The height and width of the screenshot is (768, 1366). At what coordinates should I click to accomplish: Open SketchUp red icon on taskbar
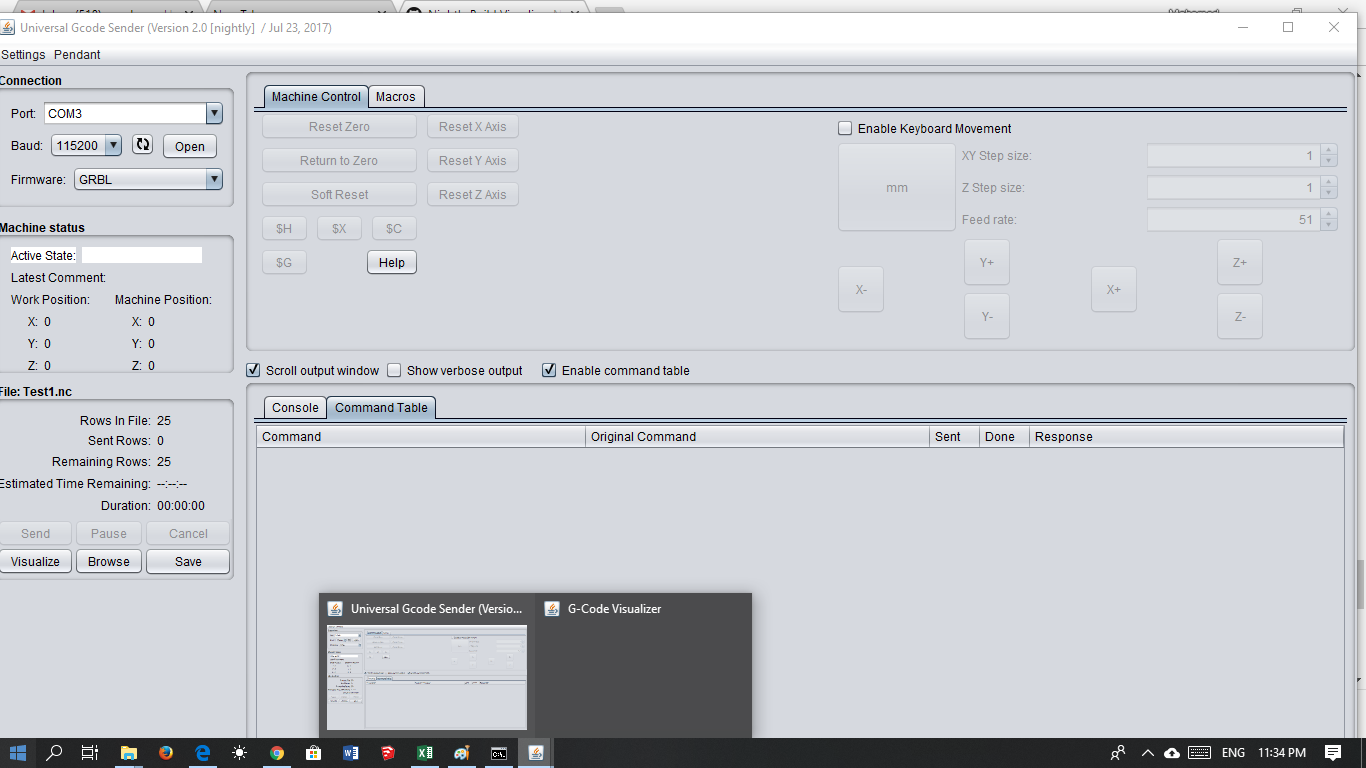click(x=388, y=753)
